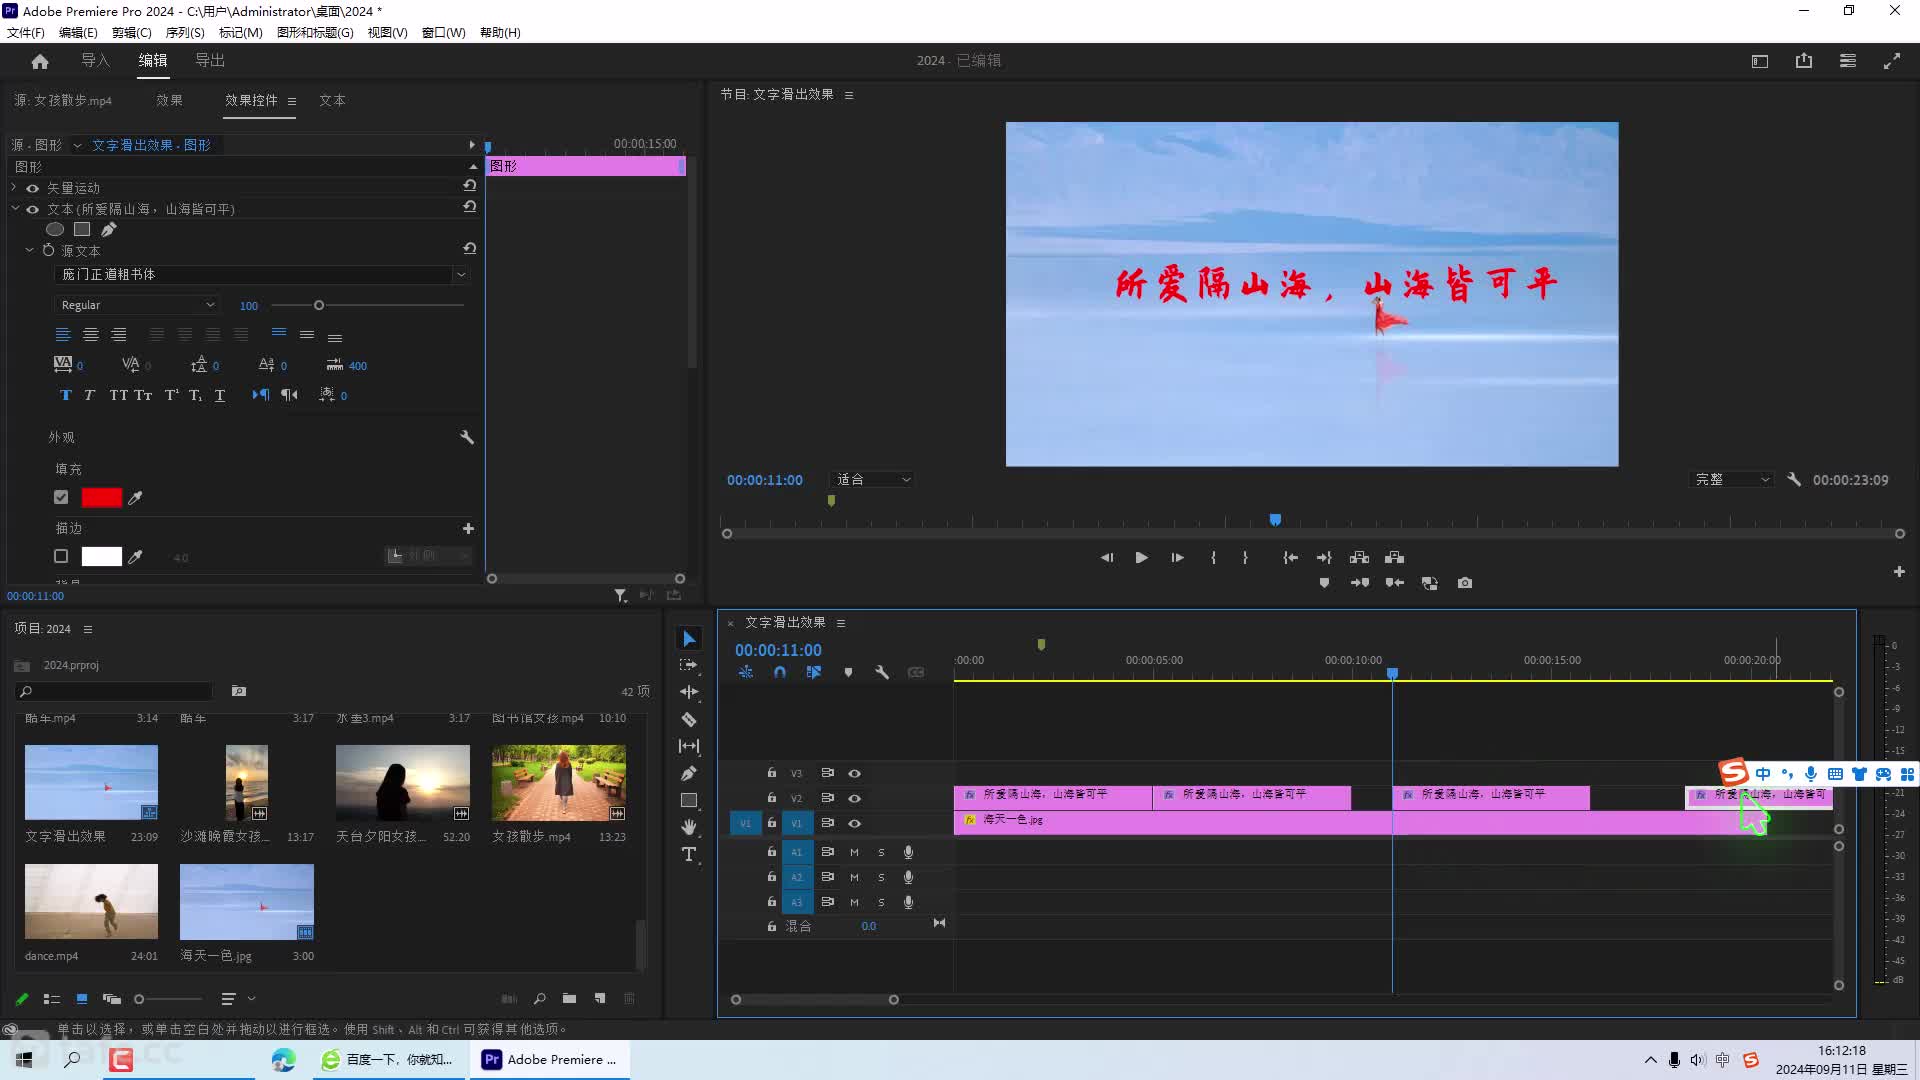The image size is (1920, 1080).
Task: Toggle Linked Selection in timeline
Action: point(814,672)
